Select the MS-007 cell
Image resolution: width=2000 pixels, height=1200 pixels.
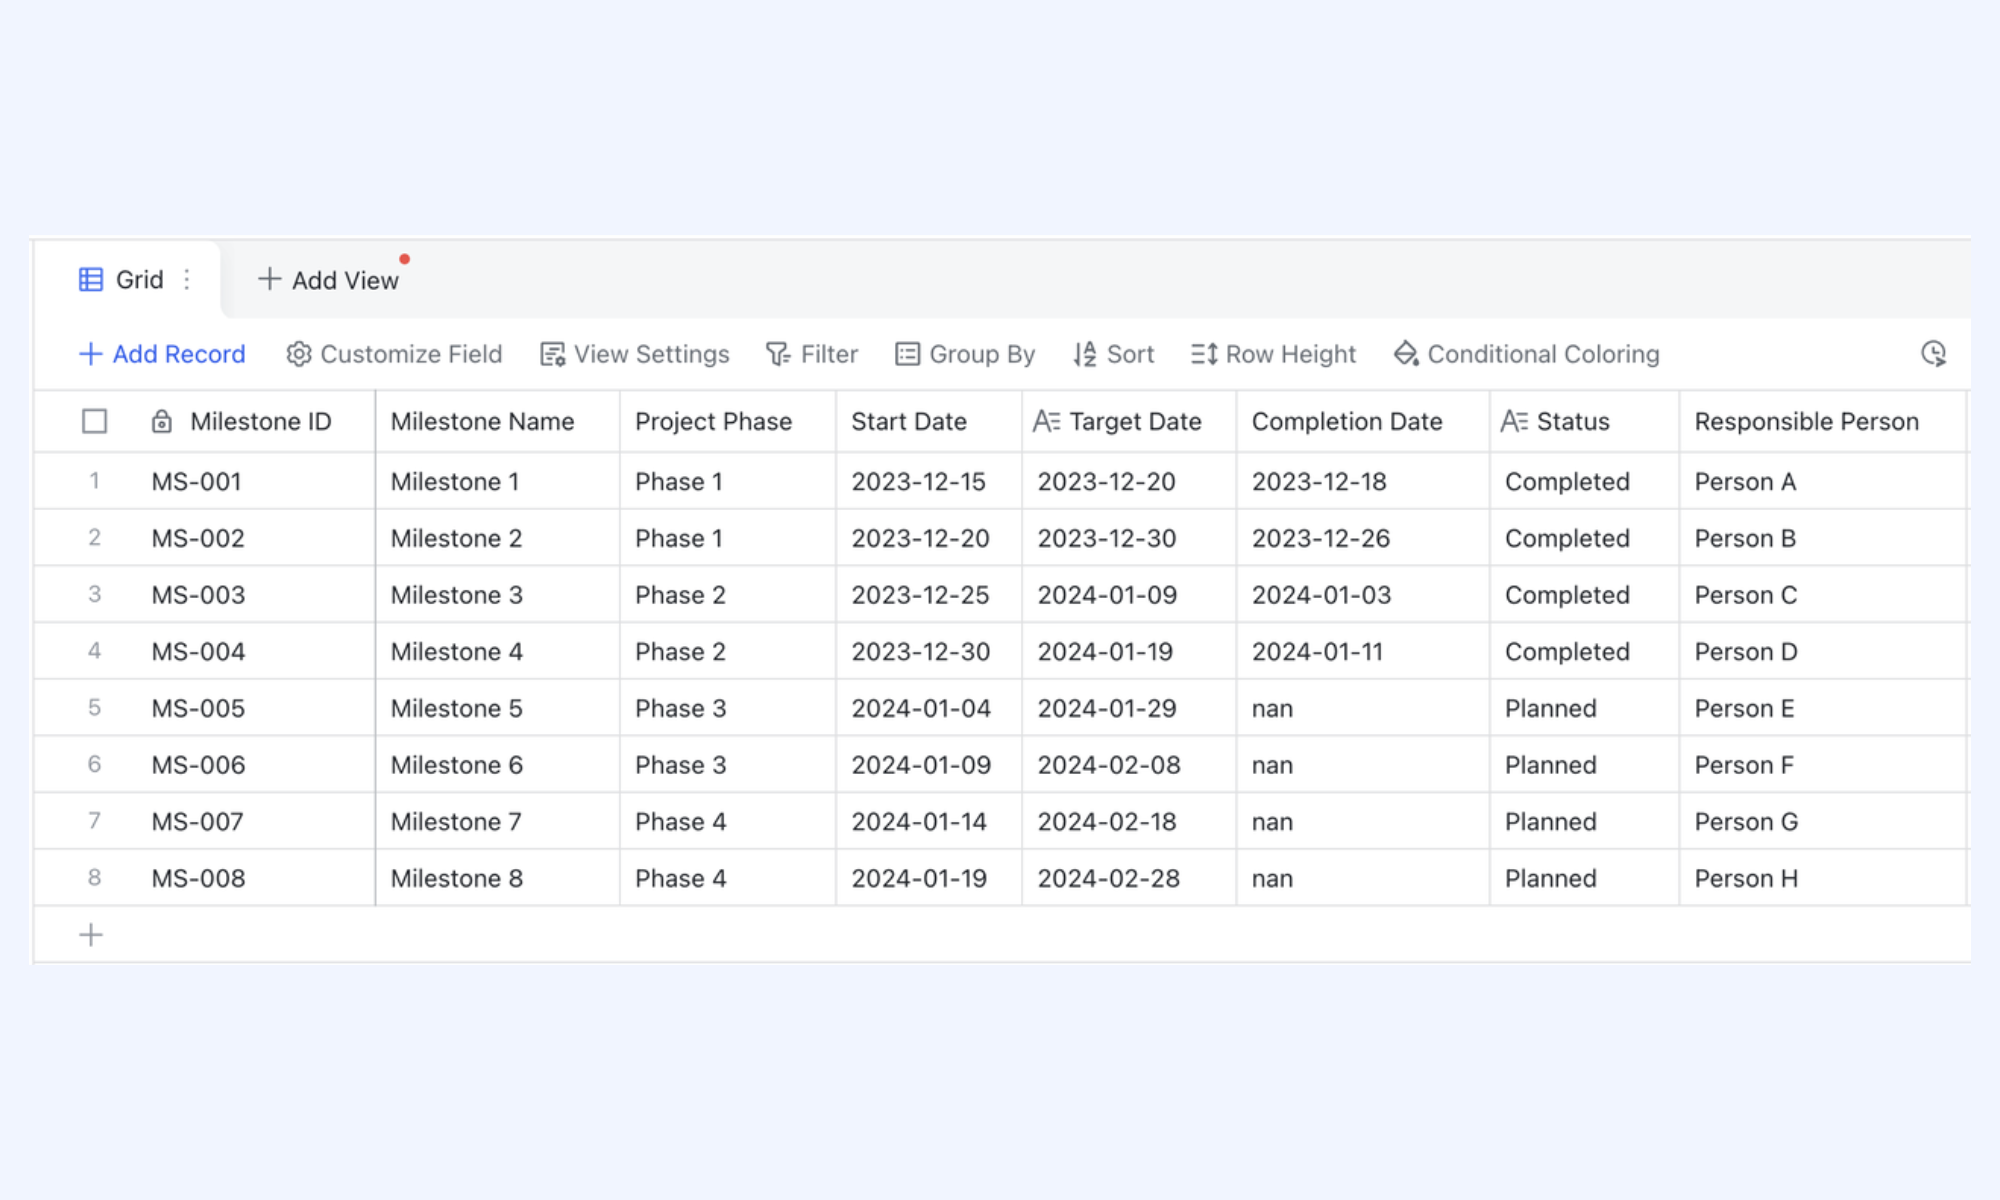click(x=255, y=821)
